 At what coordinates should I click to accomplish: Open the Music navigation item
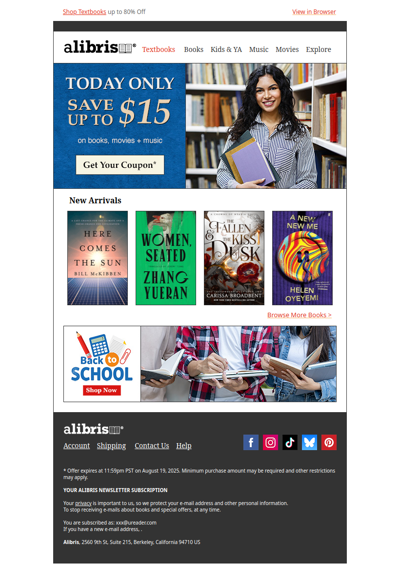(x=259, y=49)
